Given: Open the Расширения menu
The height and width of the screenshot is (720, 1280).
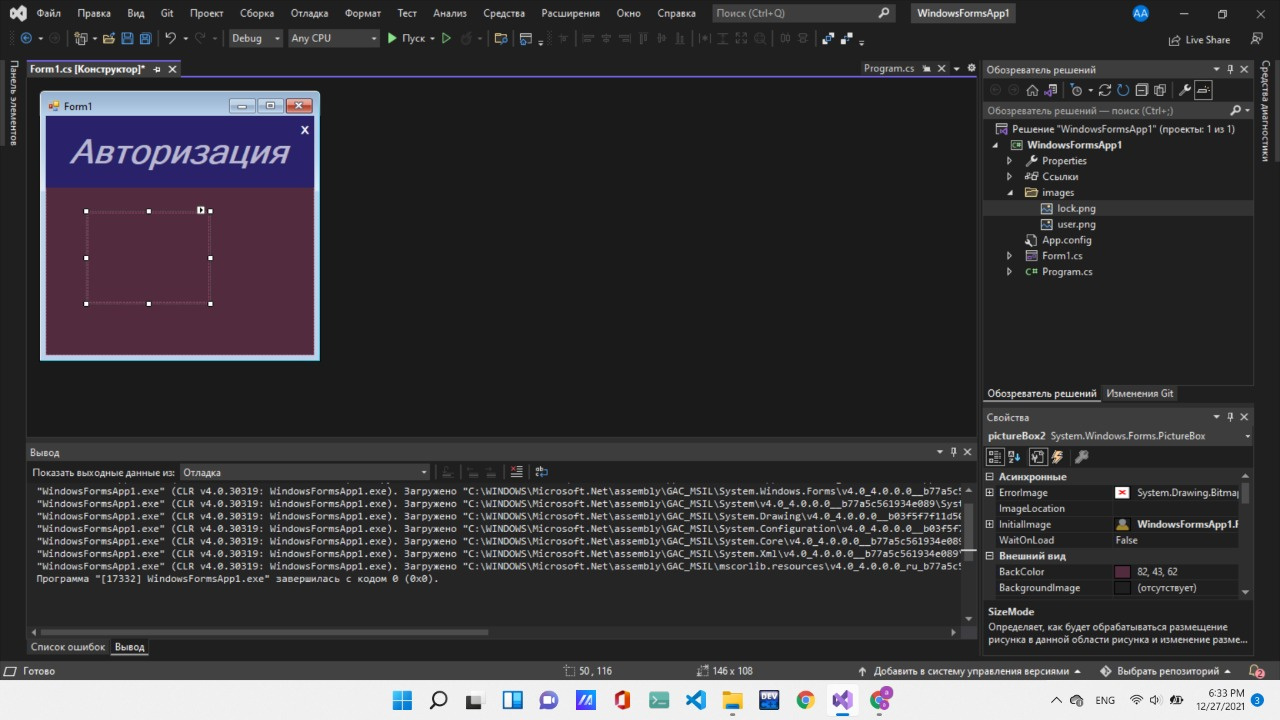Looking at the screenshot, I should pyautogui.click(x=570, y=13).
